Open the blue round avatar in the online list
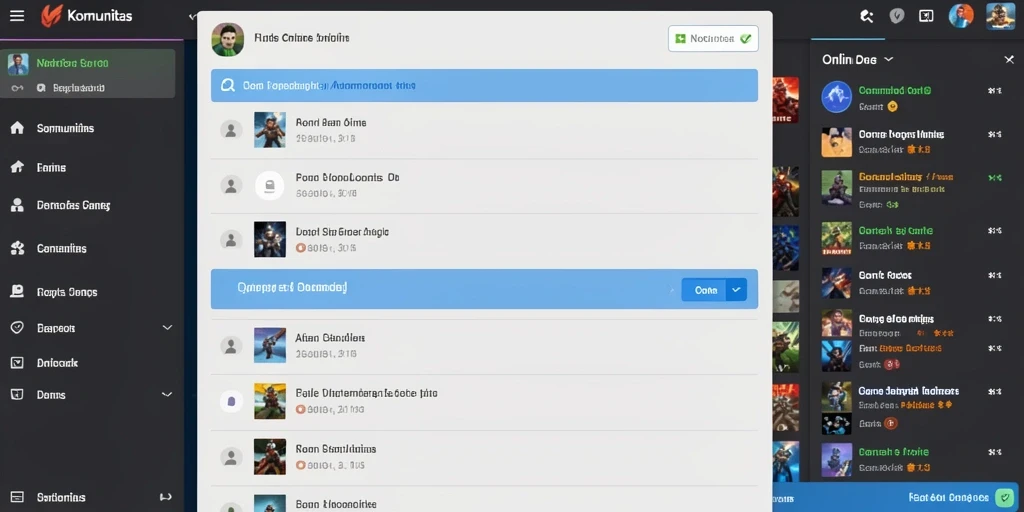This screenshot has width=1024, height=512. coord(837,97)
